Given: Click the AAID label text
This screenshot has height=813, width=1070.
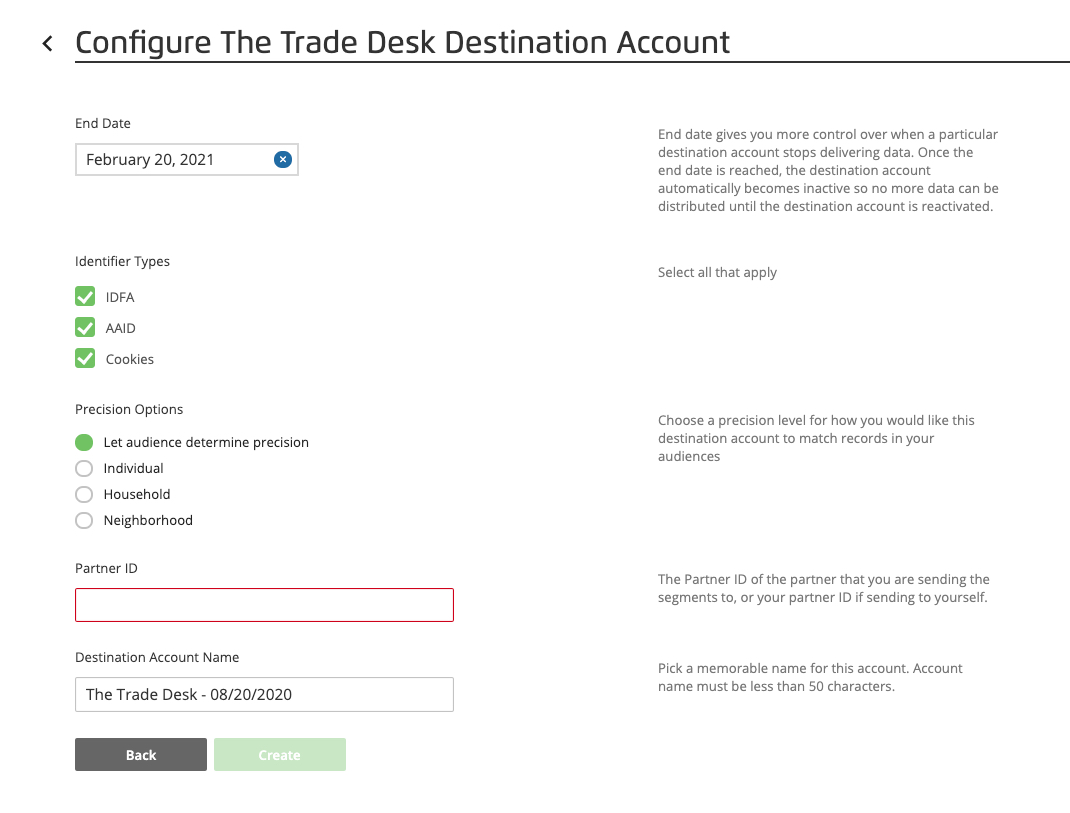Looking at the screenshot, I should (121, 328).
